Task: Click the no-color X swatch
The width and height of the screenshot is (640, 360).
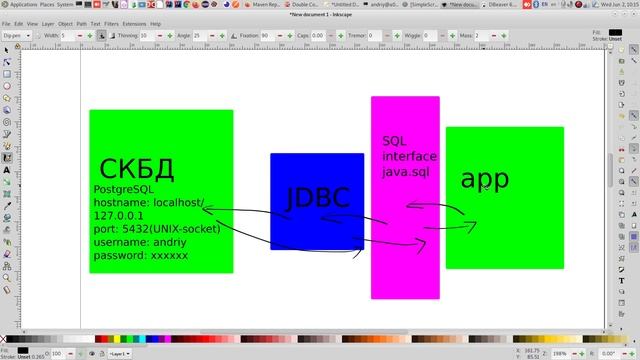Action: (x=3, y=339)
